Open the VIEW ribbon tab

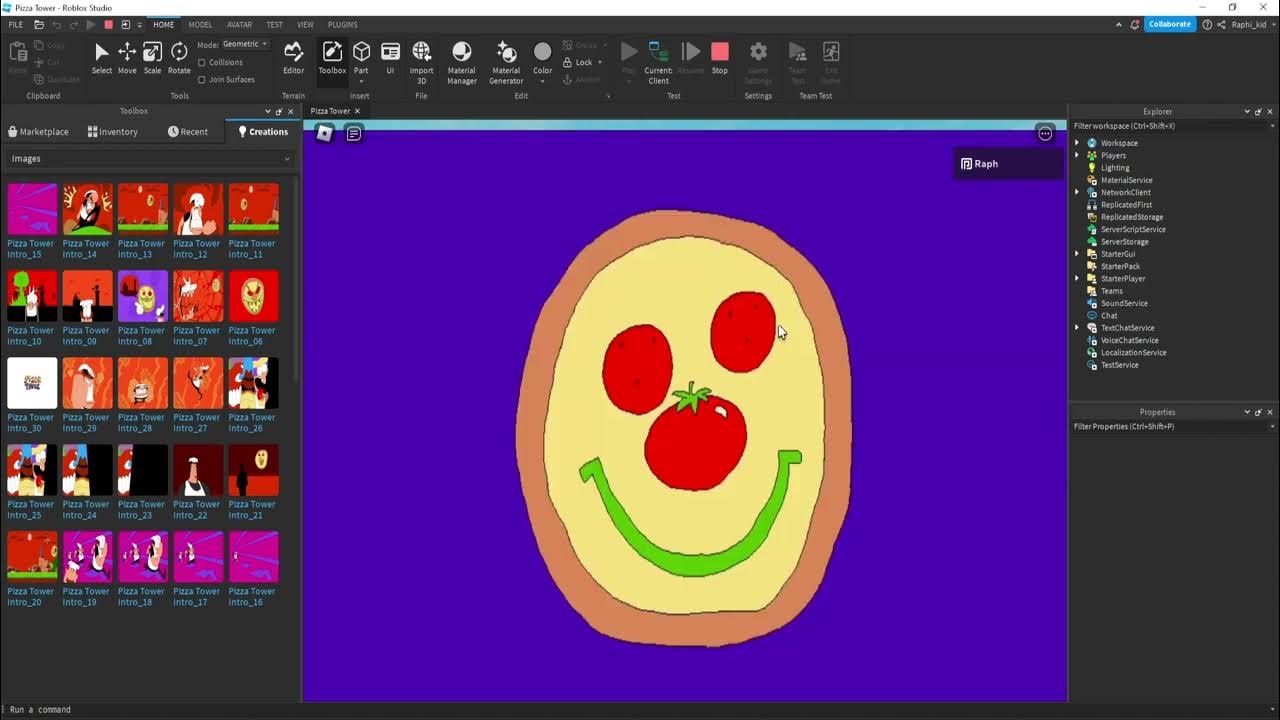(305, 24)
